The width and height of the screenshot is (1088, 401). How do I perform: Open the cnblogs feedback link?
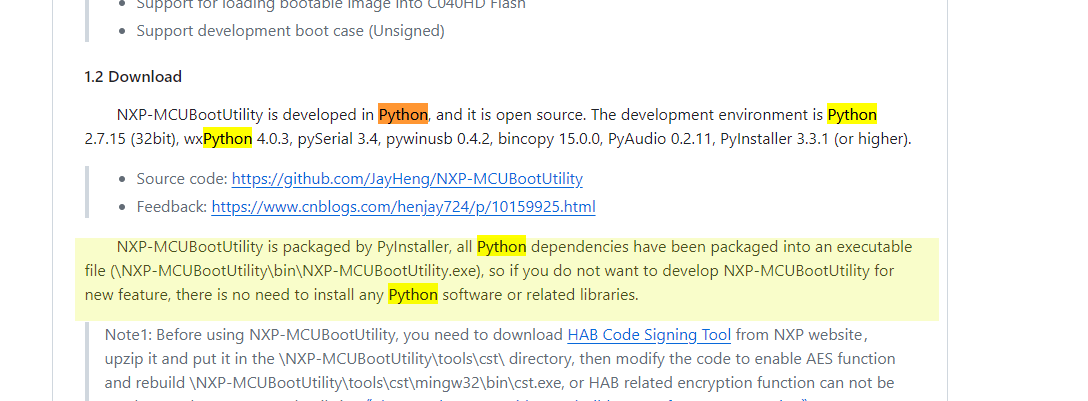click(x=403, y=207)
